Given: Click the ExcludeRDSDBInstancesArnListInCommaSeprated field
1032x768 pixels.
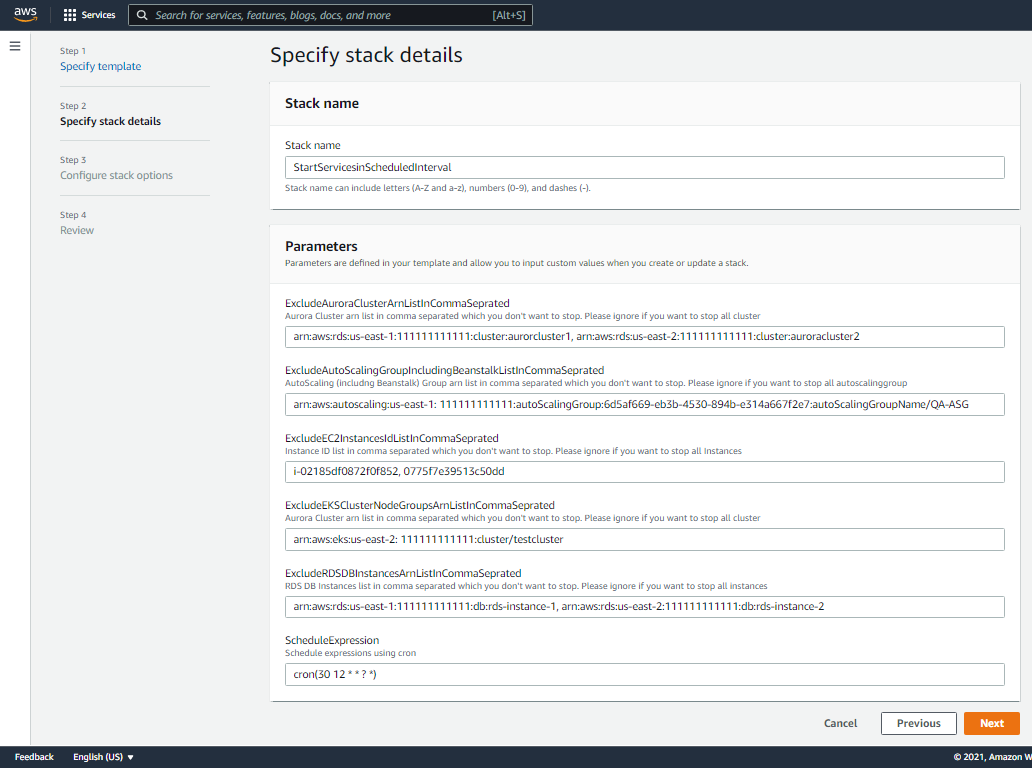Looking at the screenshot, I should point(645,606).
